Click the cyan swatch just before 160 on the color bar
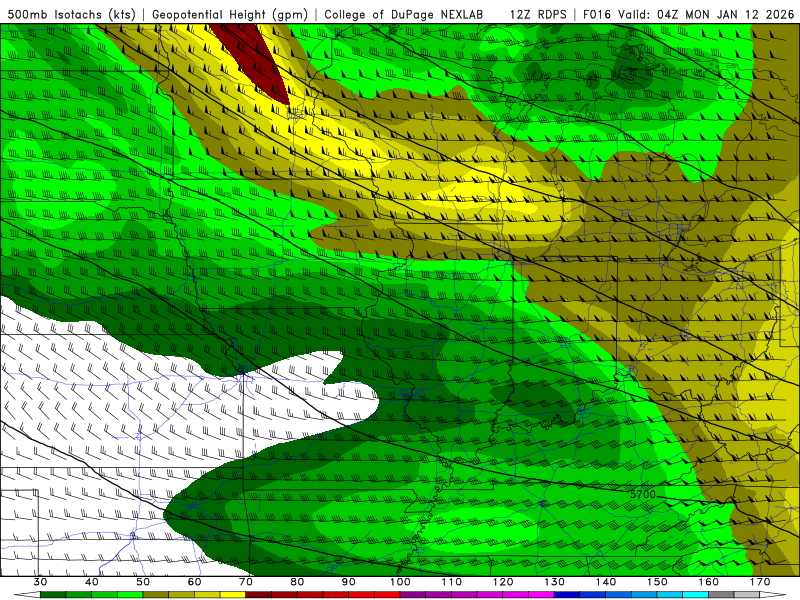Screen dimensions: 800x600 coord(696,595)
